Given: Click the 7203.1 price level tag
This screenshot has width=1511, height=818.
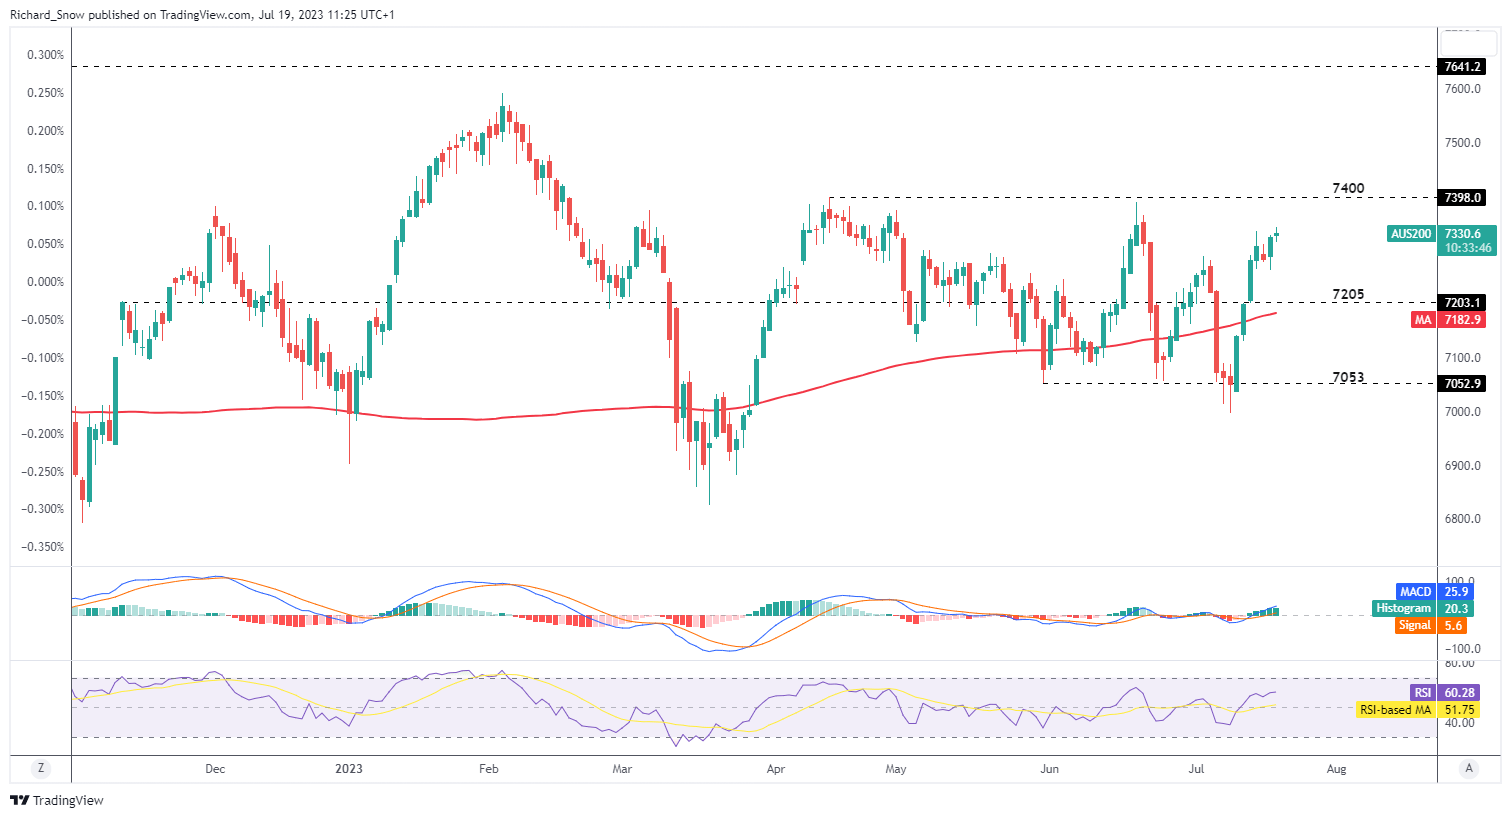Looking at the screenshot, I should [x=1463, y=302].
